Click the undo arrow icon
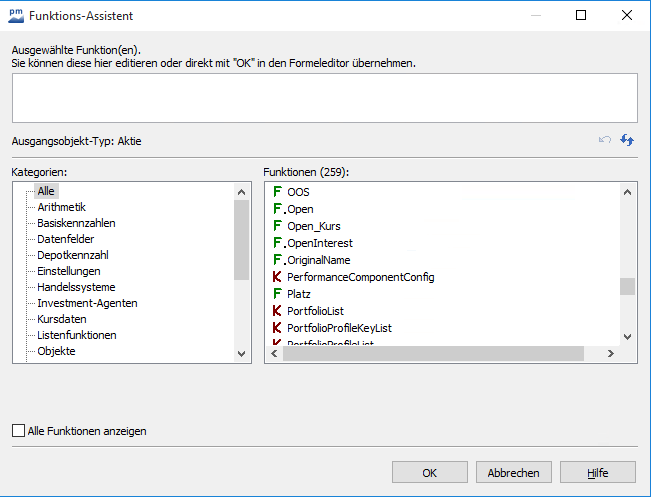 point(605,141)
